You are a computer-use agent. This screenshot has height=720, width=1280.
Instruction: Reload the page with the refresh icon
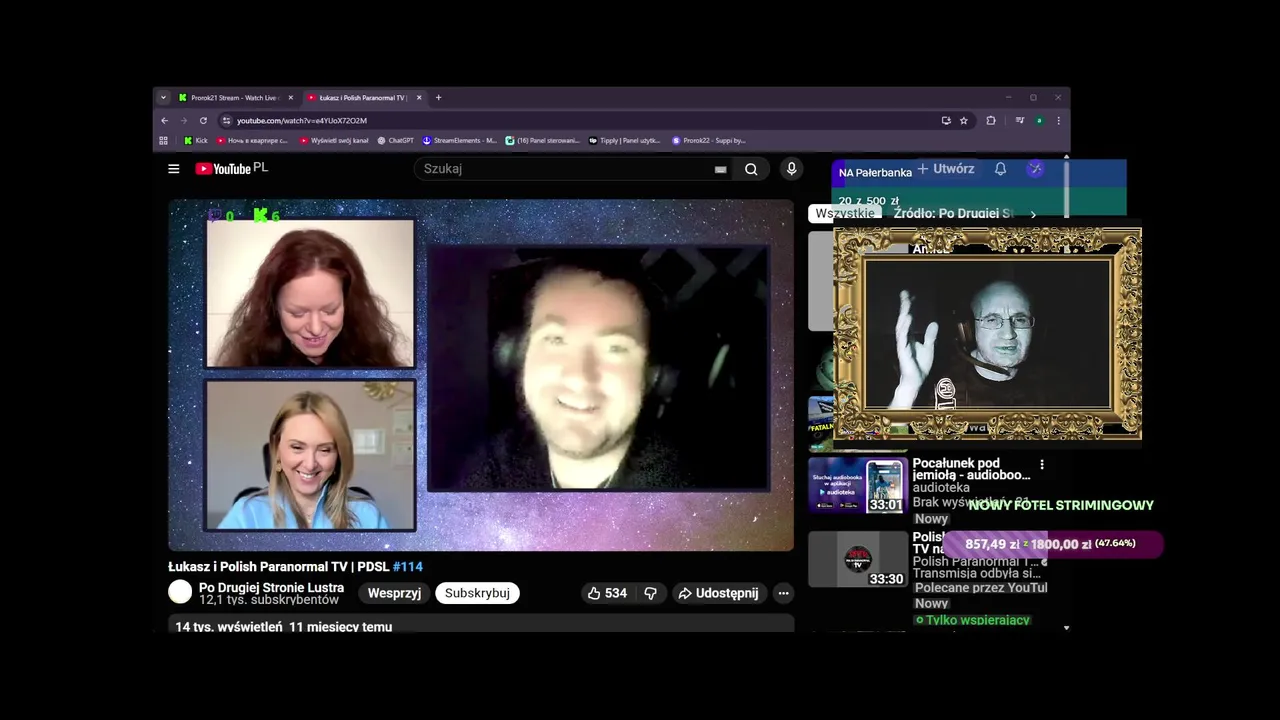pos(203,120)
